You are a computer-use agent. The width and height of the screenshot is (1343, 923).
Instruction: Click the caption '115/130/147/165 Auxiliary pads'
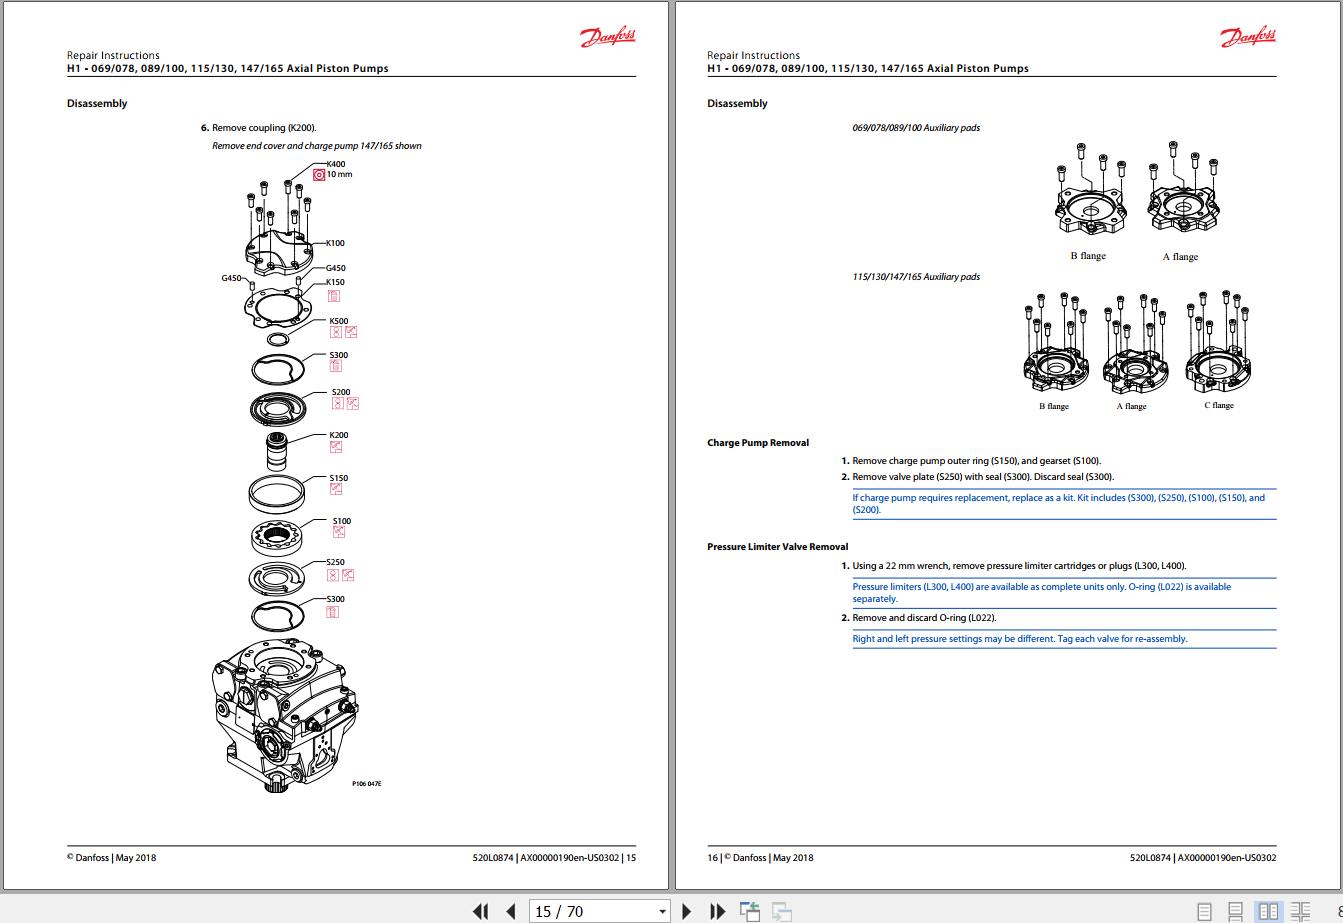click(x=916, y=277)
